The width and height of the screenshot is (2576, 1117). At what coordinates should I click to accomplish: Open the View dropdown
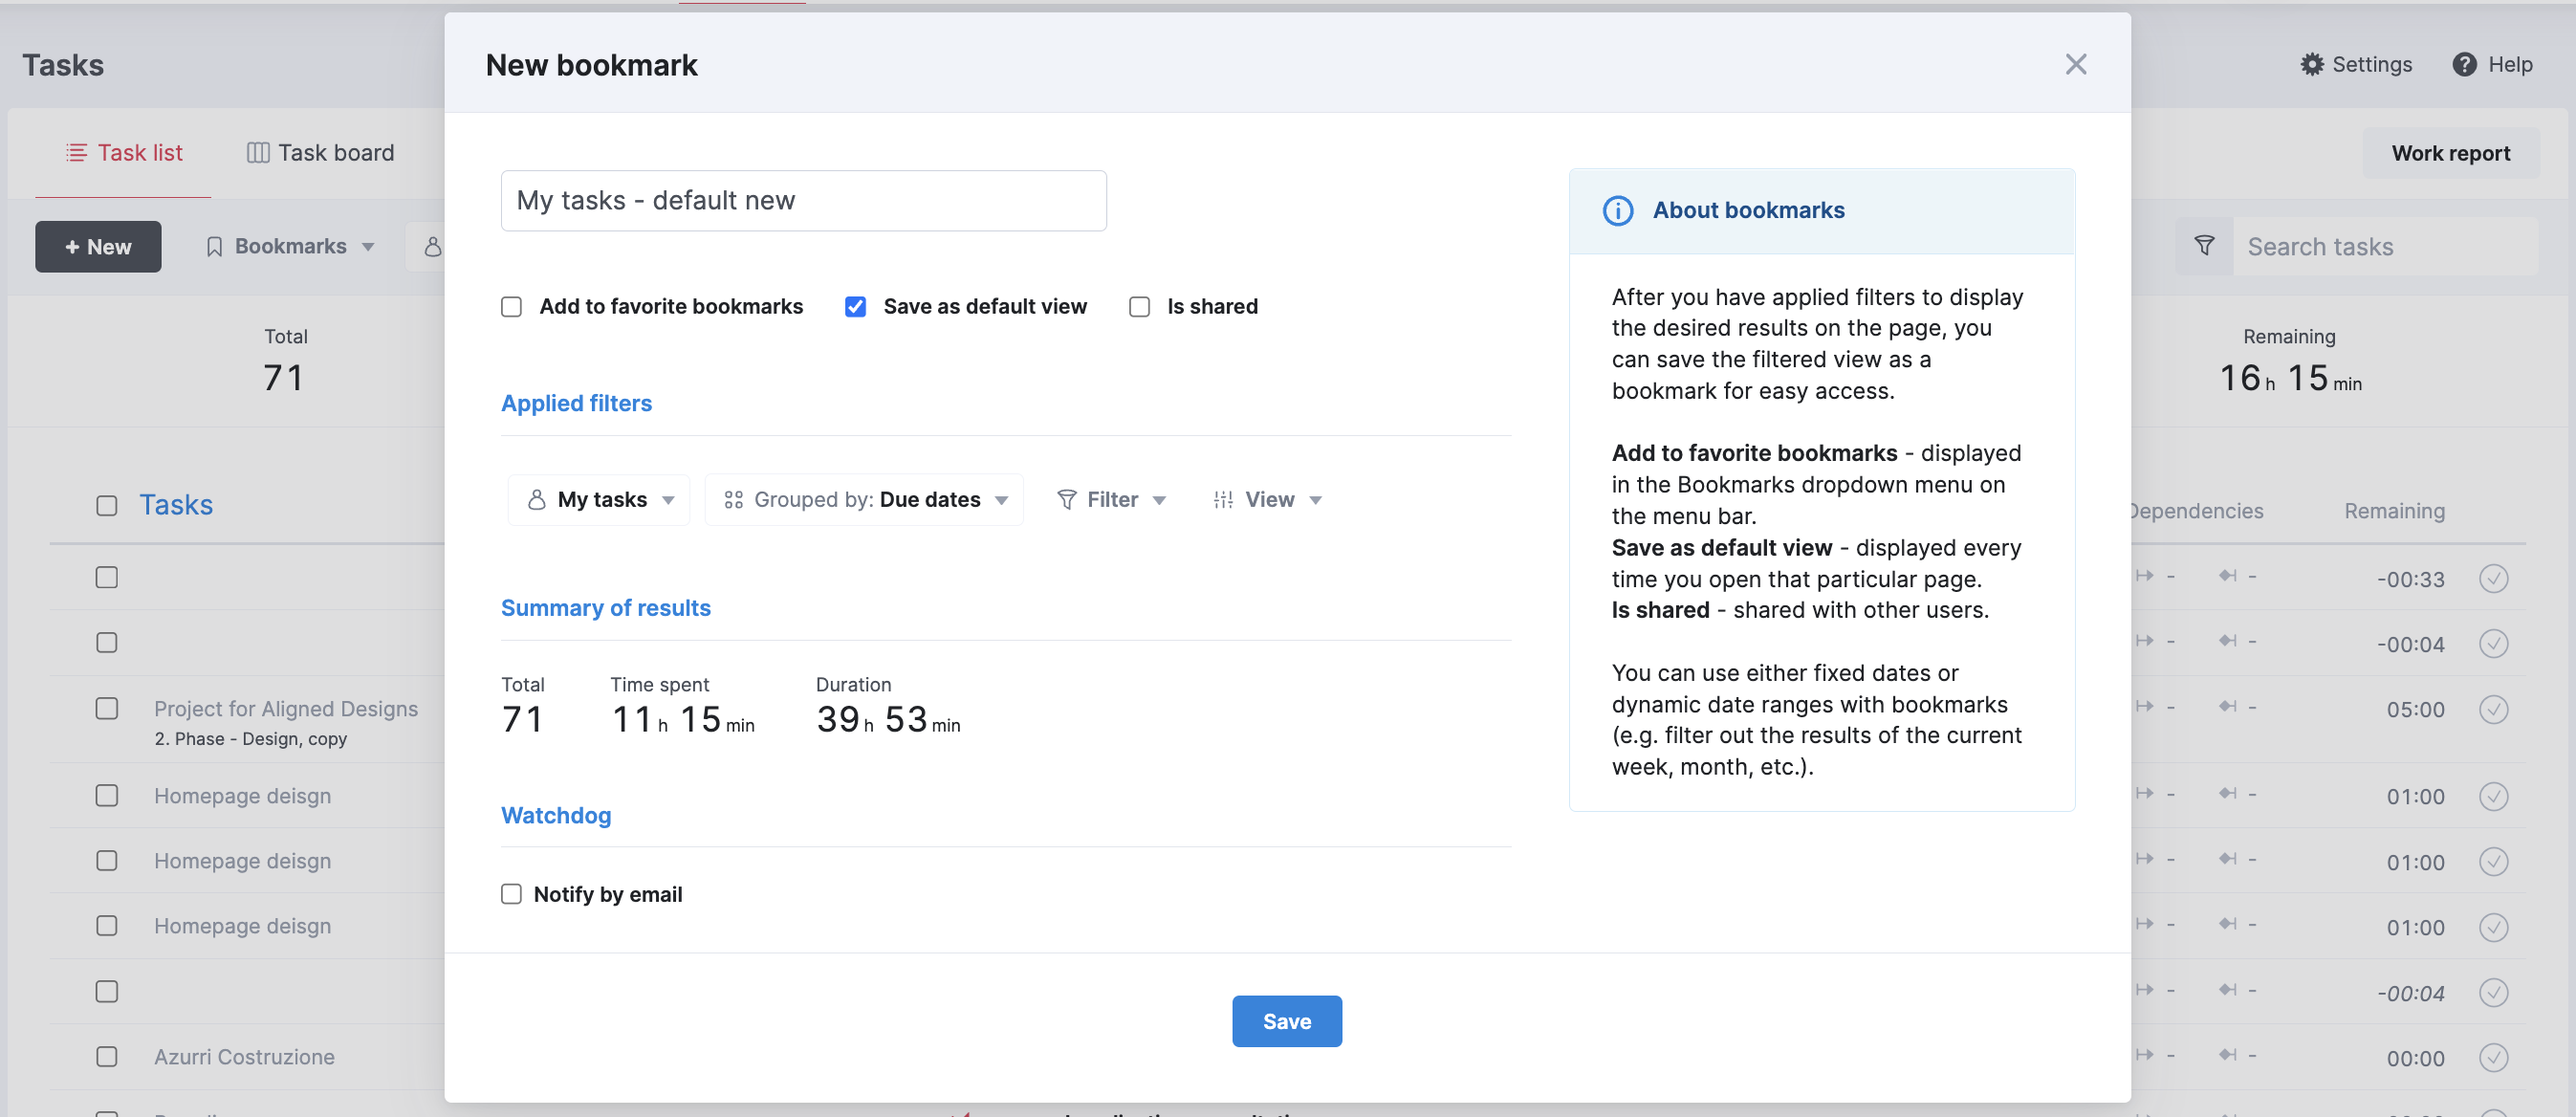point(1267,499)
